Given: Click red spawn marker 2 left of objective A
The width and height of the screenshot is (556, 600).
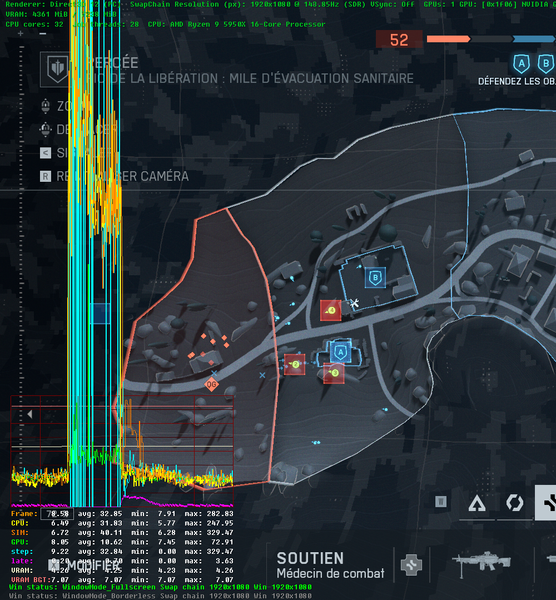Looking at the screenshot, I should pyautogui.click(x=295, y=364).
